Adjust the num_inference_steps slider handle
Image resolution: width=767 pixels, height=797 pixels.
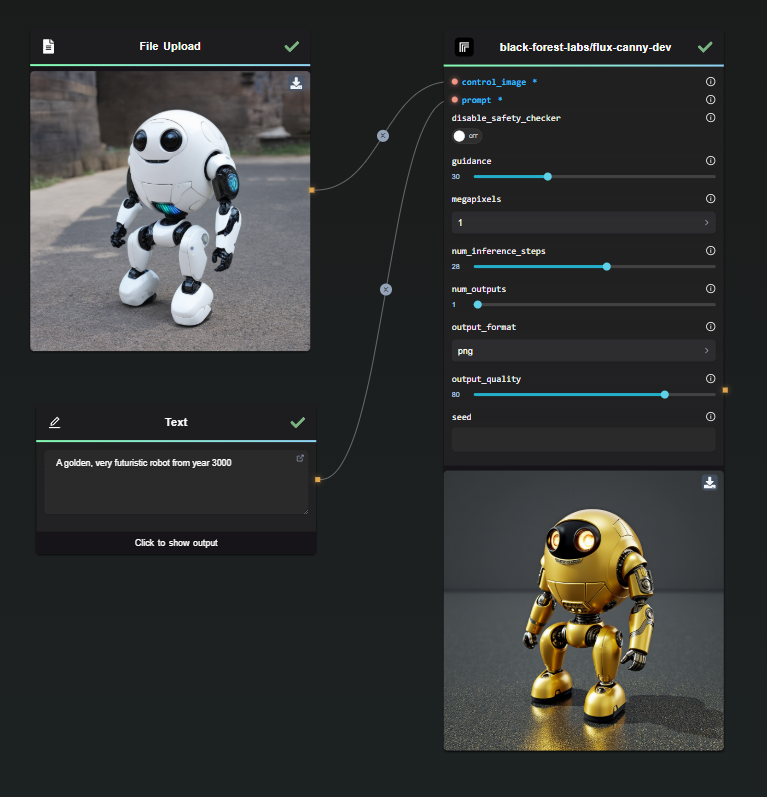pos(606,267)
